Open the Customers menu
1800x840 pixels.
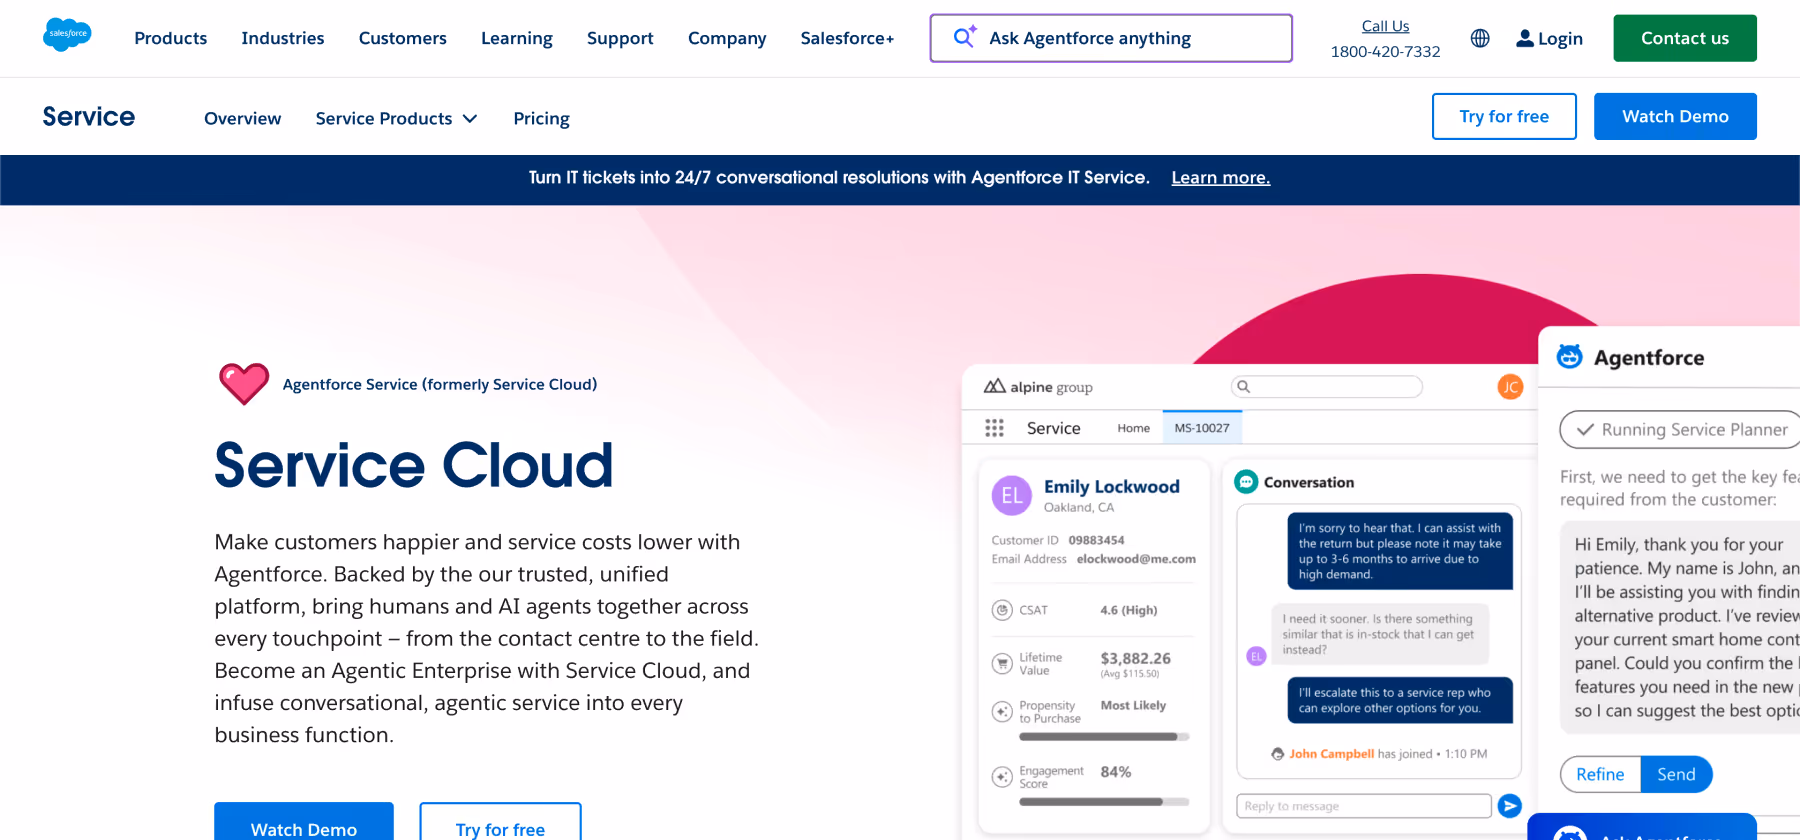tap(403, 38)
